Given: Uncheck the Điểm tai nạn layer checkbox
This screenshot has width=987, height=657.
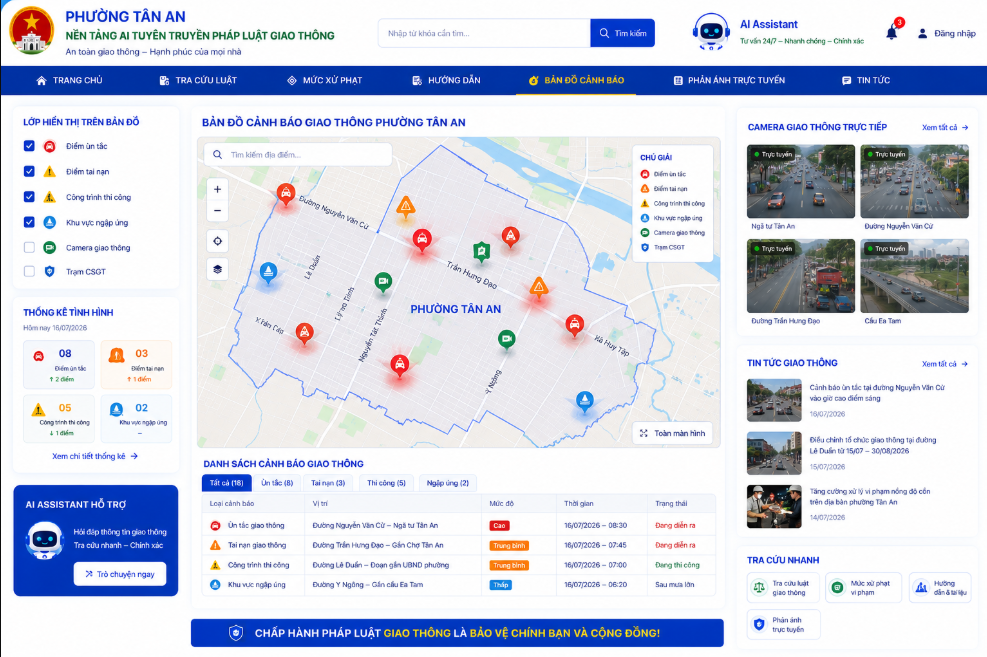Looking at the screenshot, I should click(x=29, y=171).
